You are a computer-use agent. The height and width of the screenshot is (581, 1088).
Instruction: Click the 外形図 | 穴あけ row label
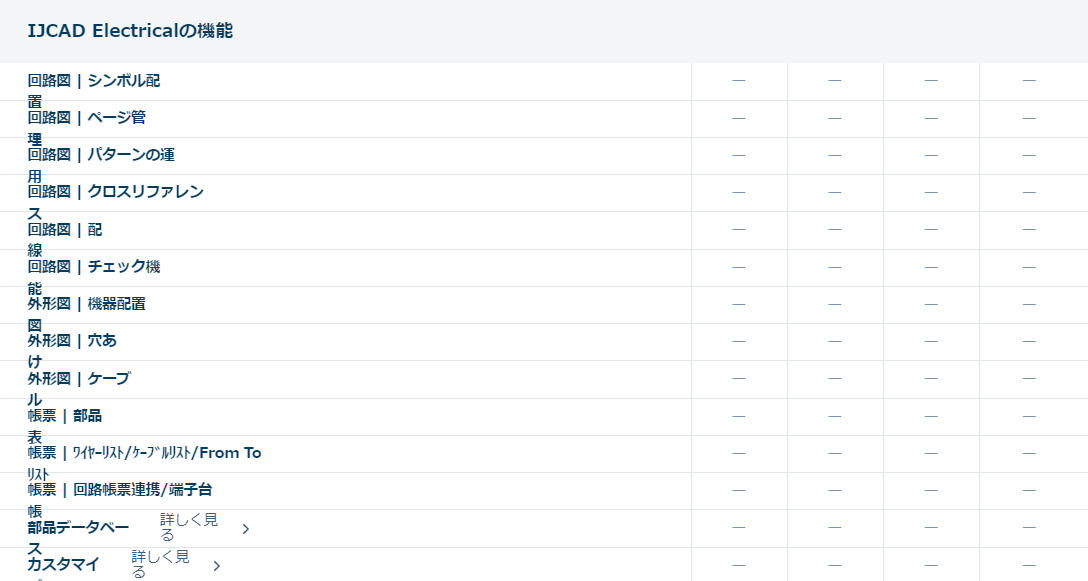click(72, 341)
